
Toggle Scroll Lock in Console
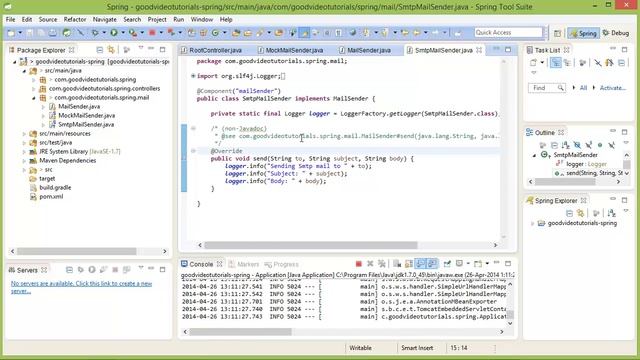409,264
